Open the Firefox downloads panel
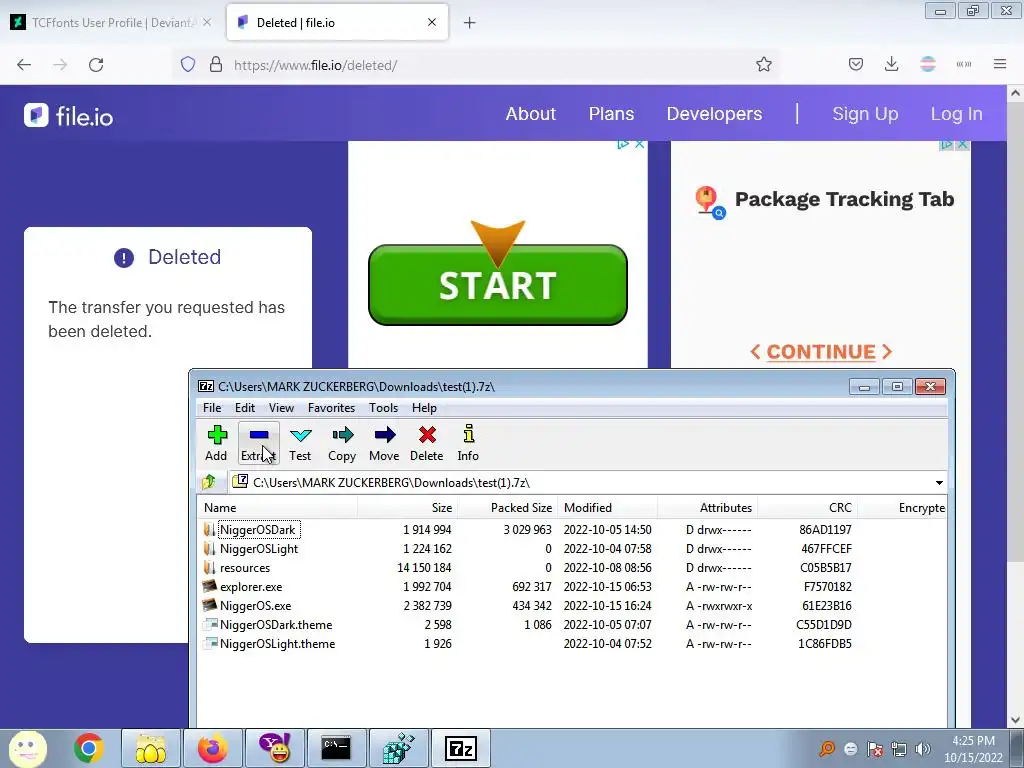Screen dimensions: 1024x768 coord(891,64)
